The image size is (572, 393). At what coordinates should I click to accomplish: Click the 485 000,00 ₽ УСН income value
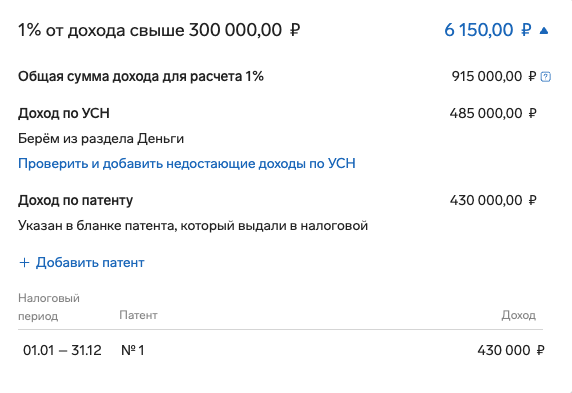pos(493,113)
